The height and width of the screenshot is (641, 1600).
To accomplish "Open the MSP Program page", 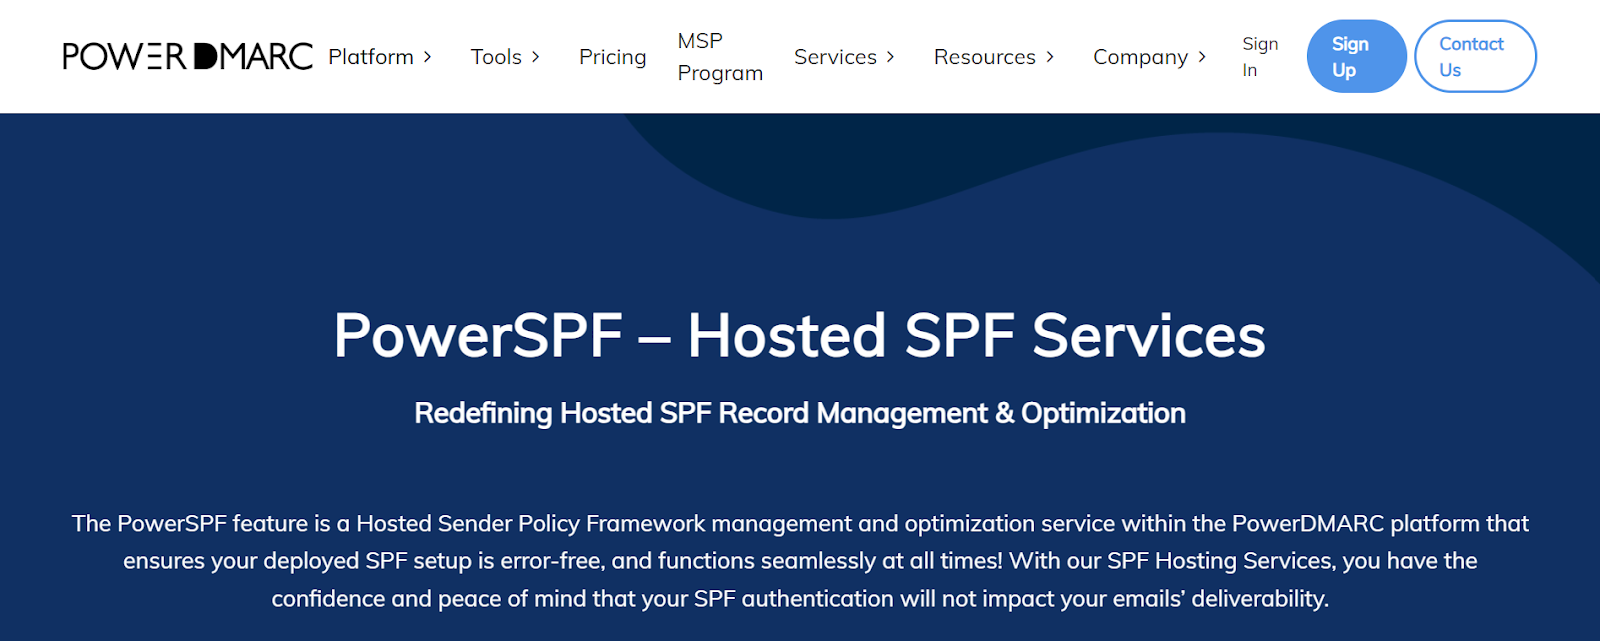I will coord(720,57).
